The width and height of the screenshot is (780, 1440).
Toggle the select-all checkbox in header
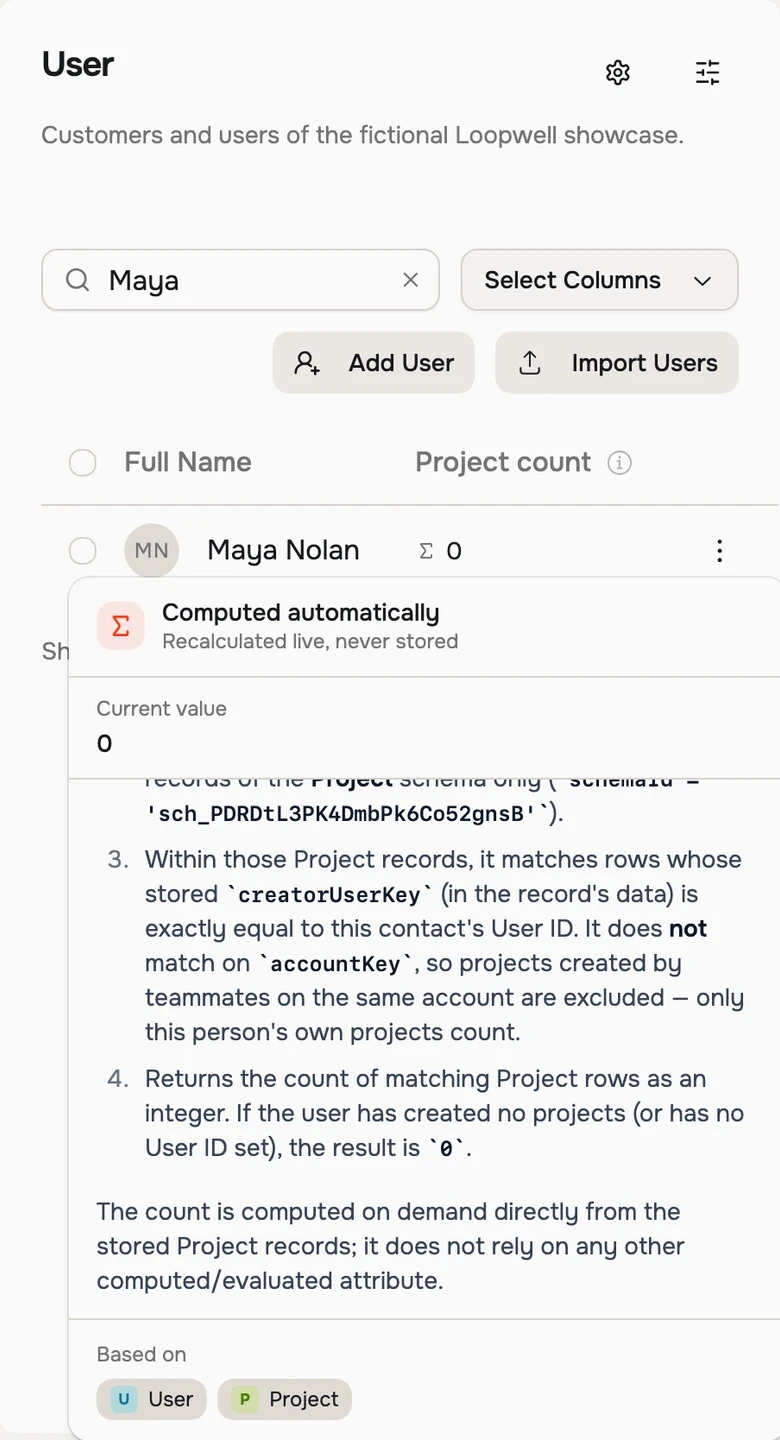click(83, 463)
